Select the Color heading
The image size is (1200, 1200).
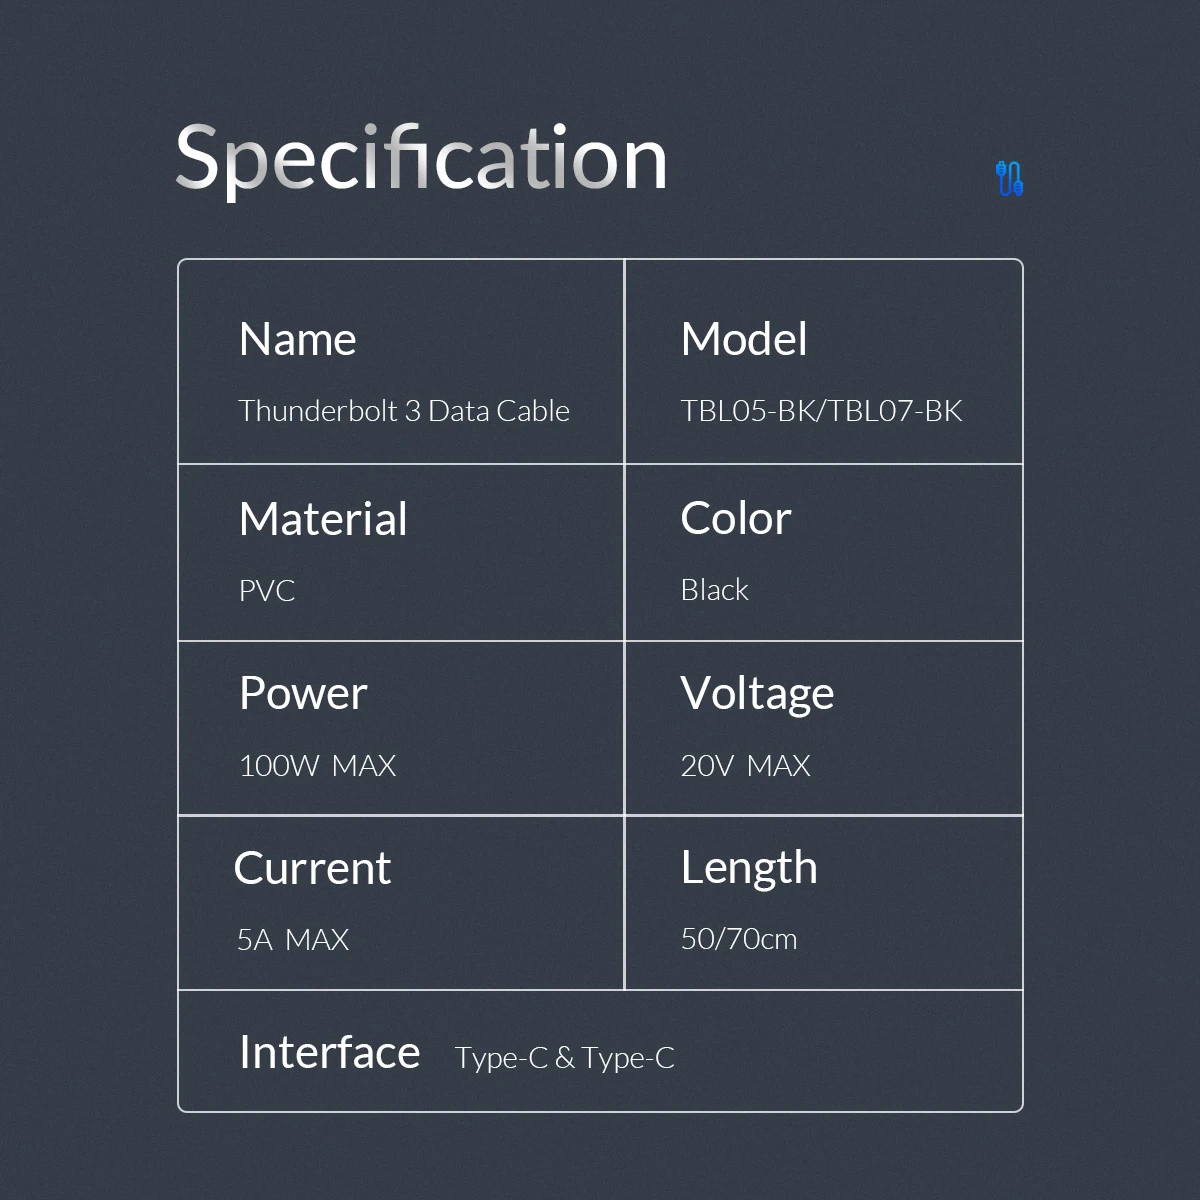coord(736,519)
